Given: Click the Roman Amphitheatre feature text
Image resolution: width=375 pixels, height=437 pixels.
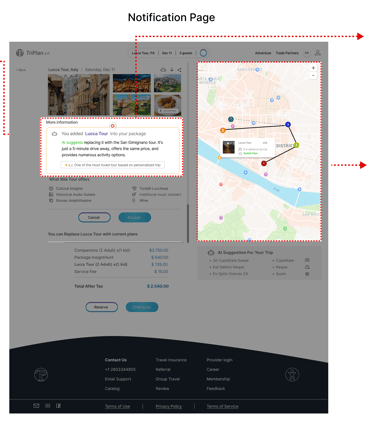Looking at the screenshot, I should click(x=73, y=200).
